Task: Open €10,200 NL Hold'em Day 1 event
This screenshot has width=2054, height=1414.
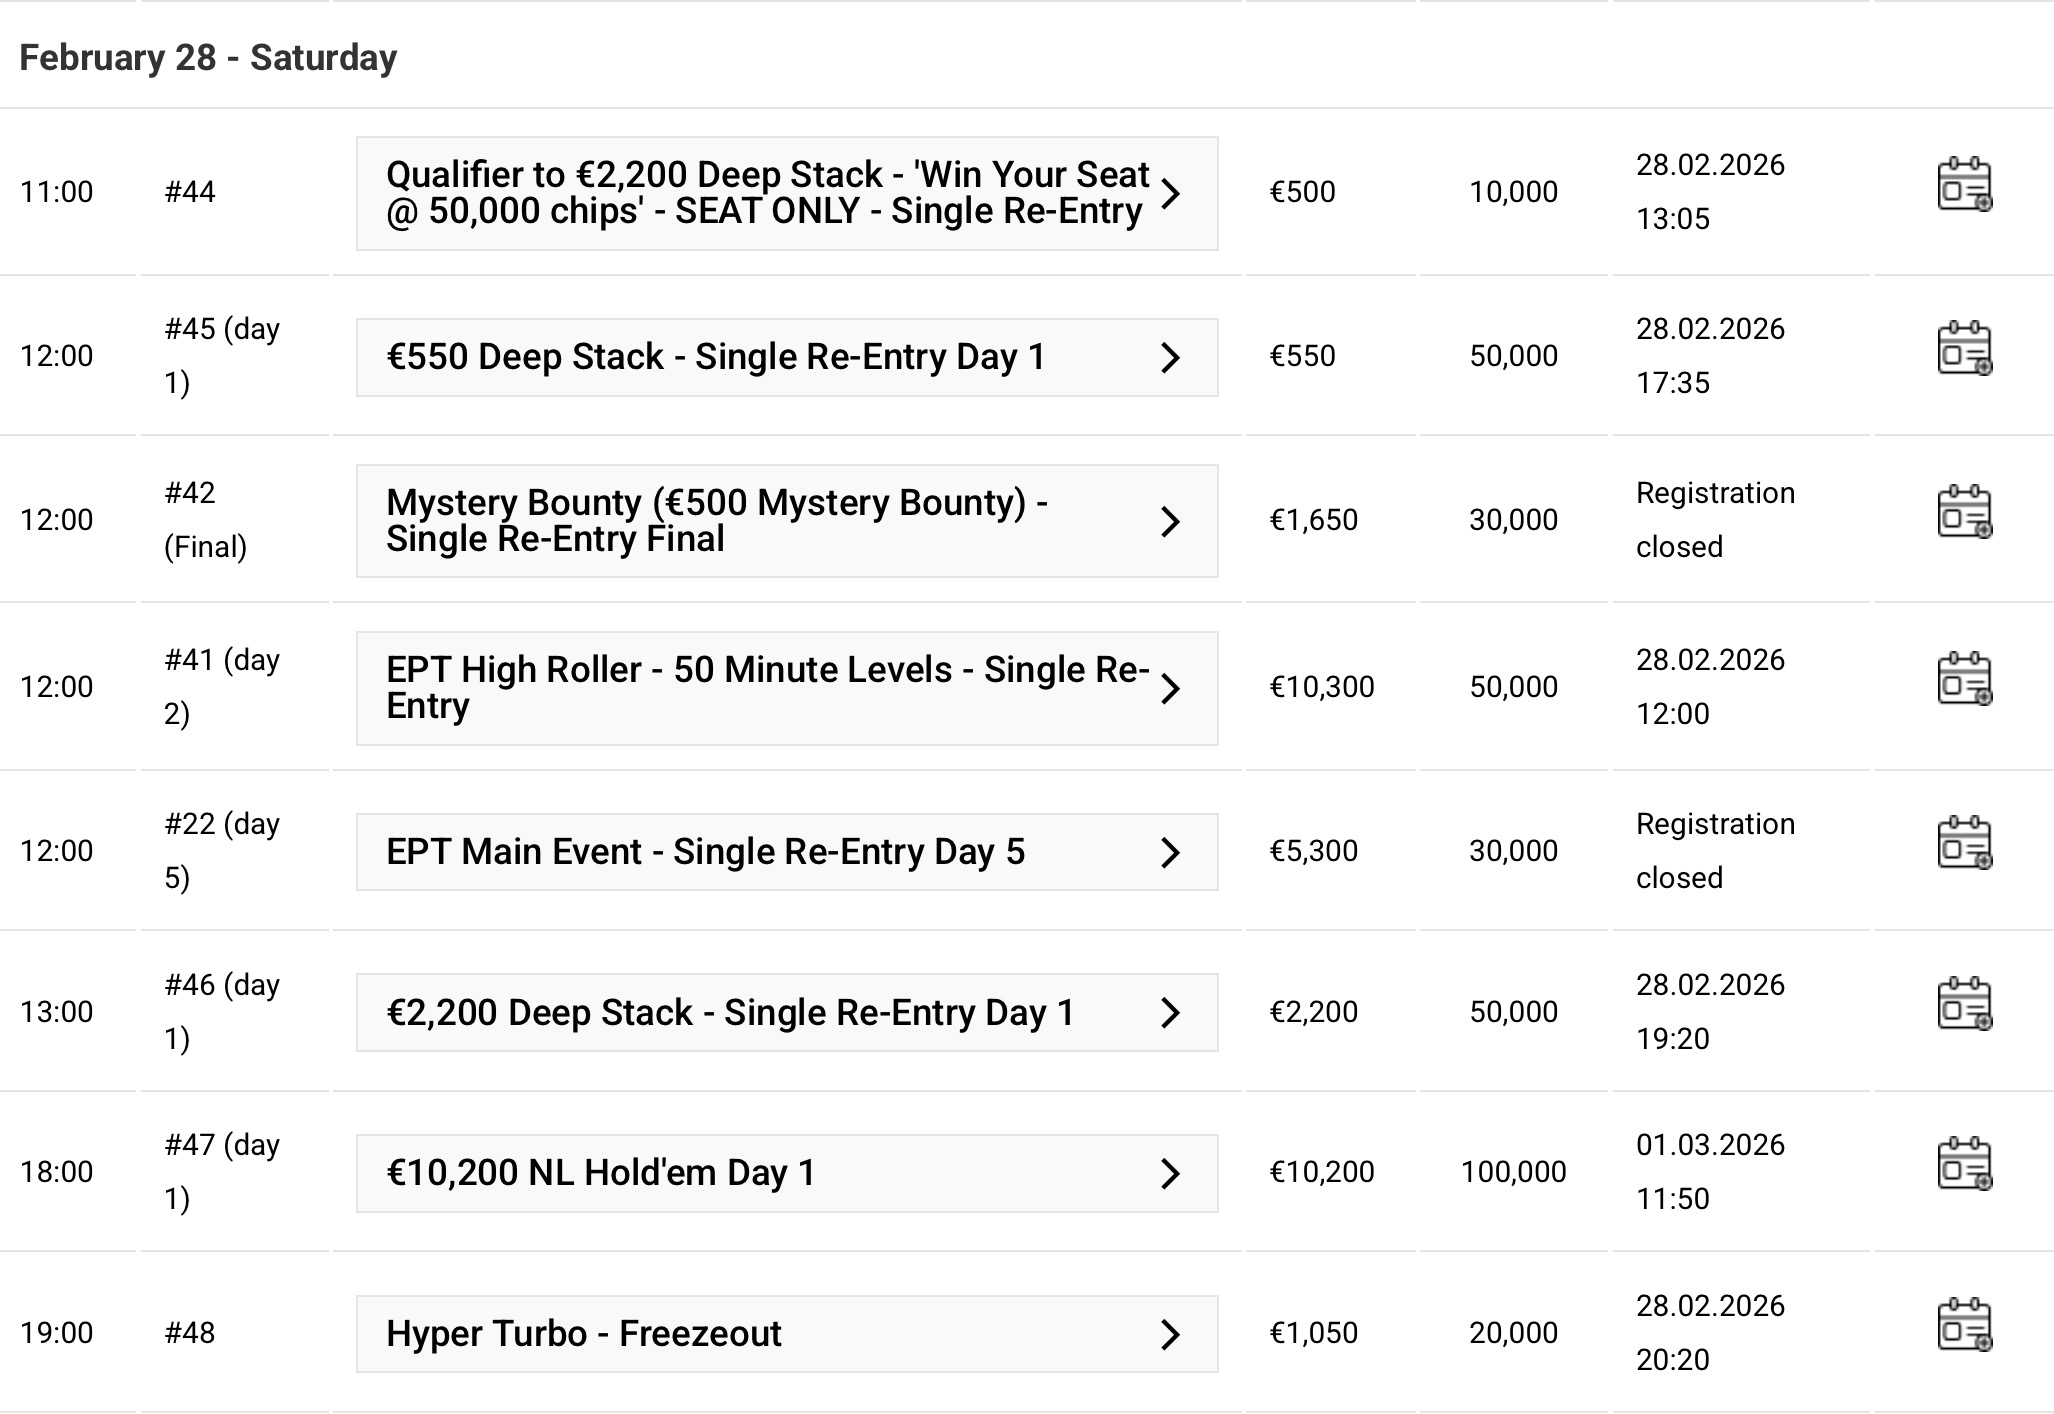Action: 601,1173
